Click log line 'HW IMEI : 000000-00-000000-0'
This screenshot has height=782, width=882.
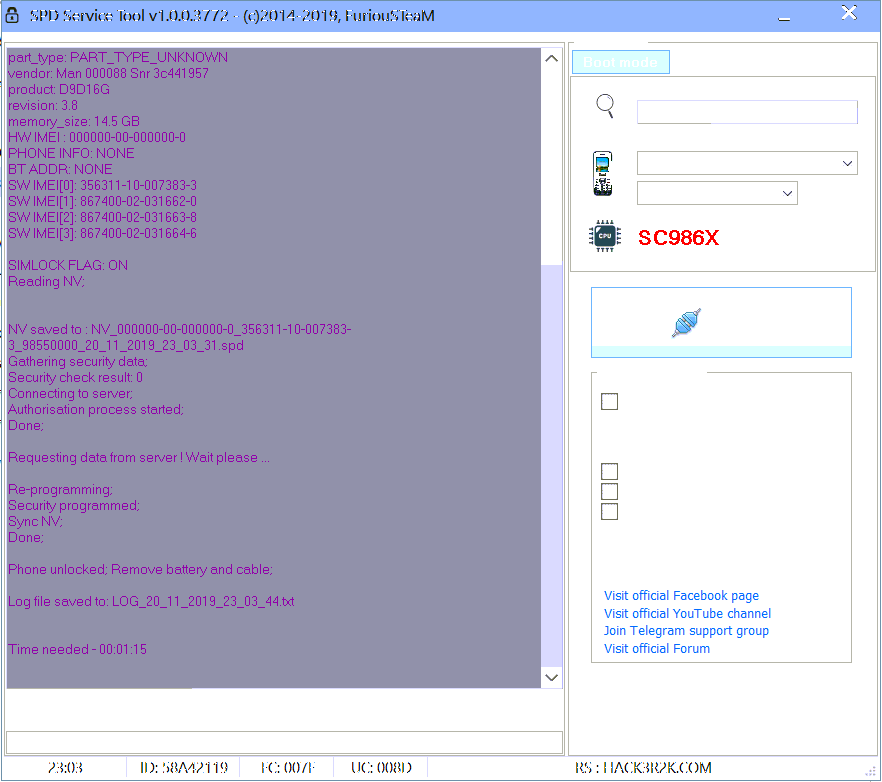click(x=97, y=137)
